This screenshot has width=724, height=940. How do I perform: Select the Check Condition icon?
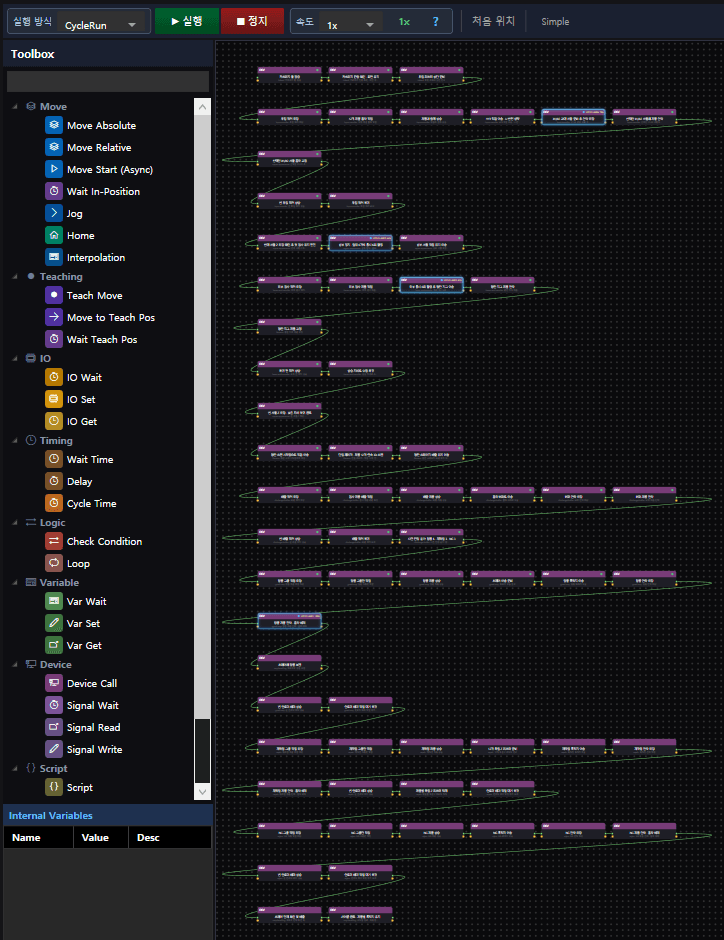pyautogui.click(x=54, y=541)
